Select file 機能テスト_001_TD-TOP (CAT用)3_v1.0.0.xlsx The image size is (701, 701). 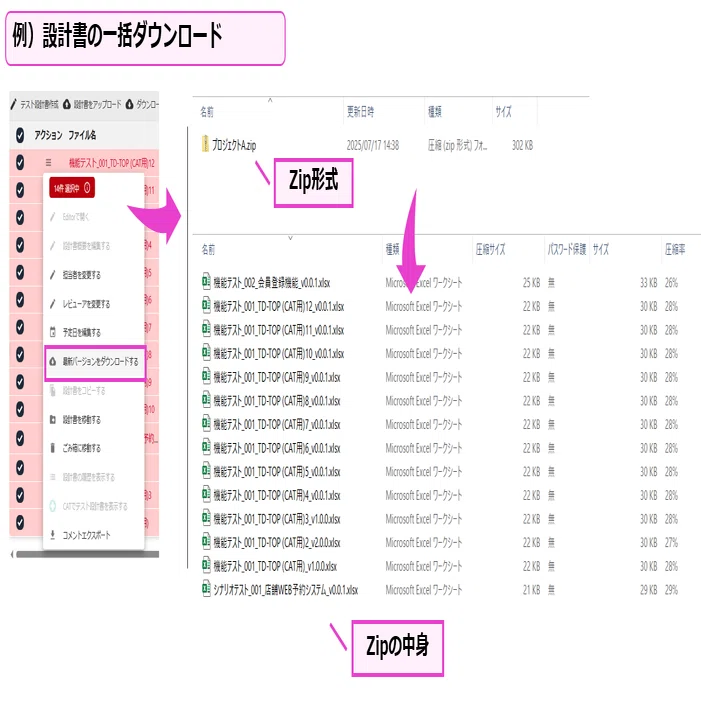tap(276, 519)
